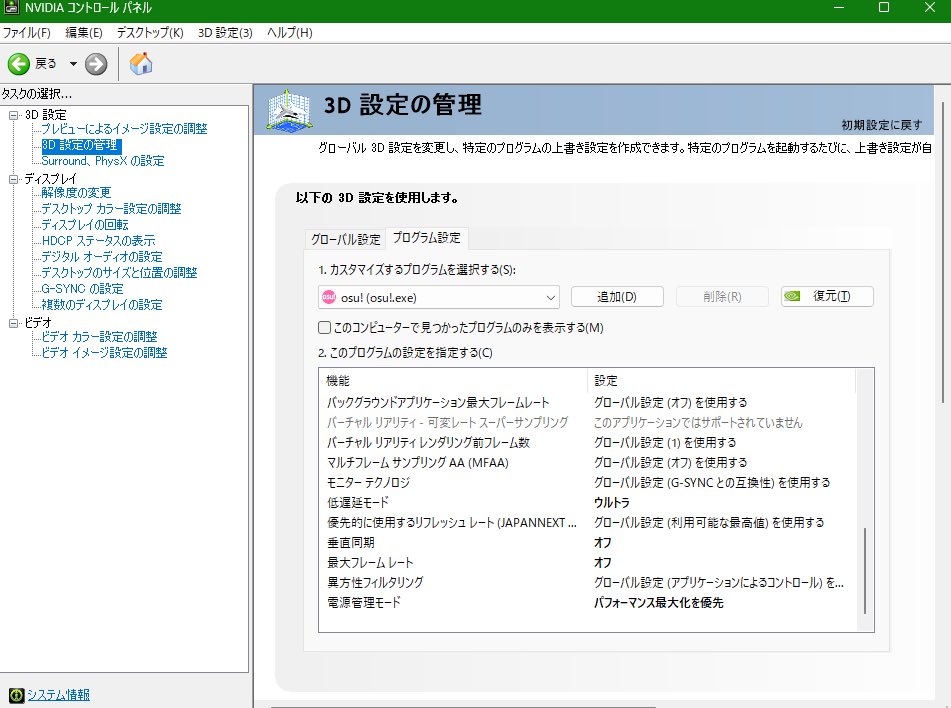951x708 pixels.
Task: Open the ファイル(F) menu
Action: [x=27, y=33]
